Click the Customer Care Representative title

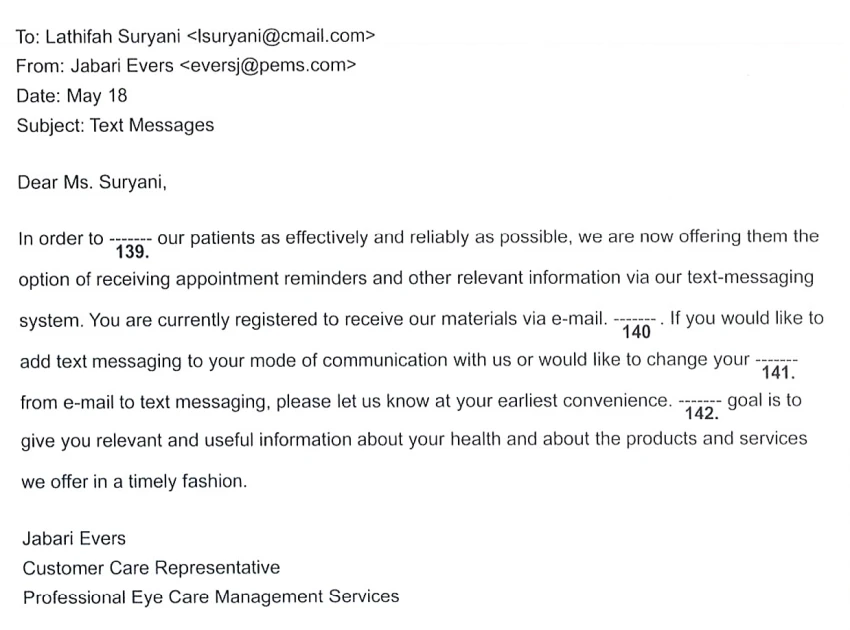(151, 568)
